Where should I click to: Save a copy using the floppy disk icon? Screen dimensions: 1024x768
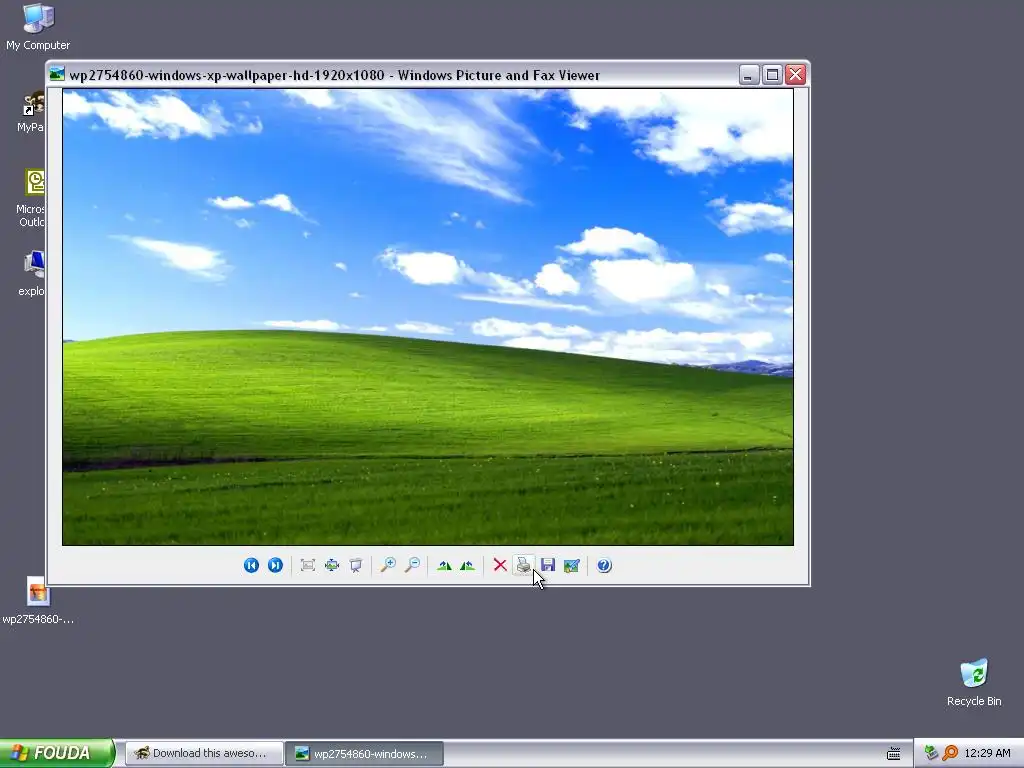click(x=548, y=566)
